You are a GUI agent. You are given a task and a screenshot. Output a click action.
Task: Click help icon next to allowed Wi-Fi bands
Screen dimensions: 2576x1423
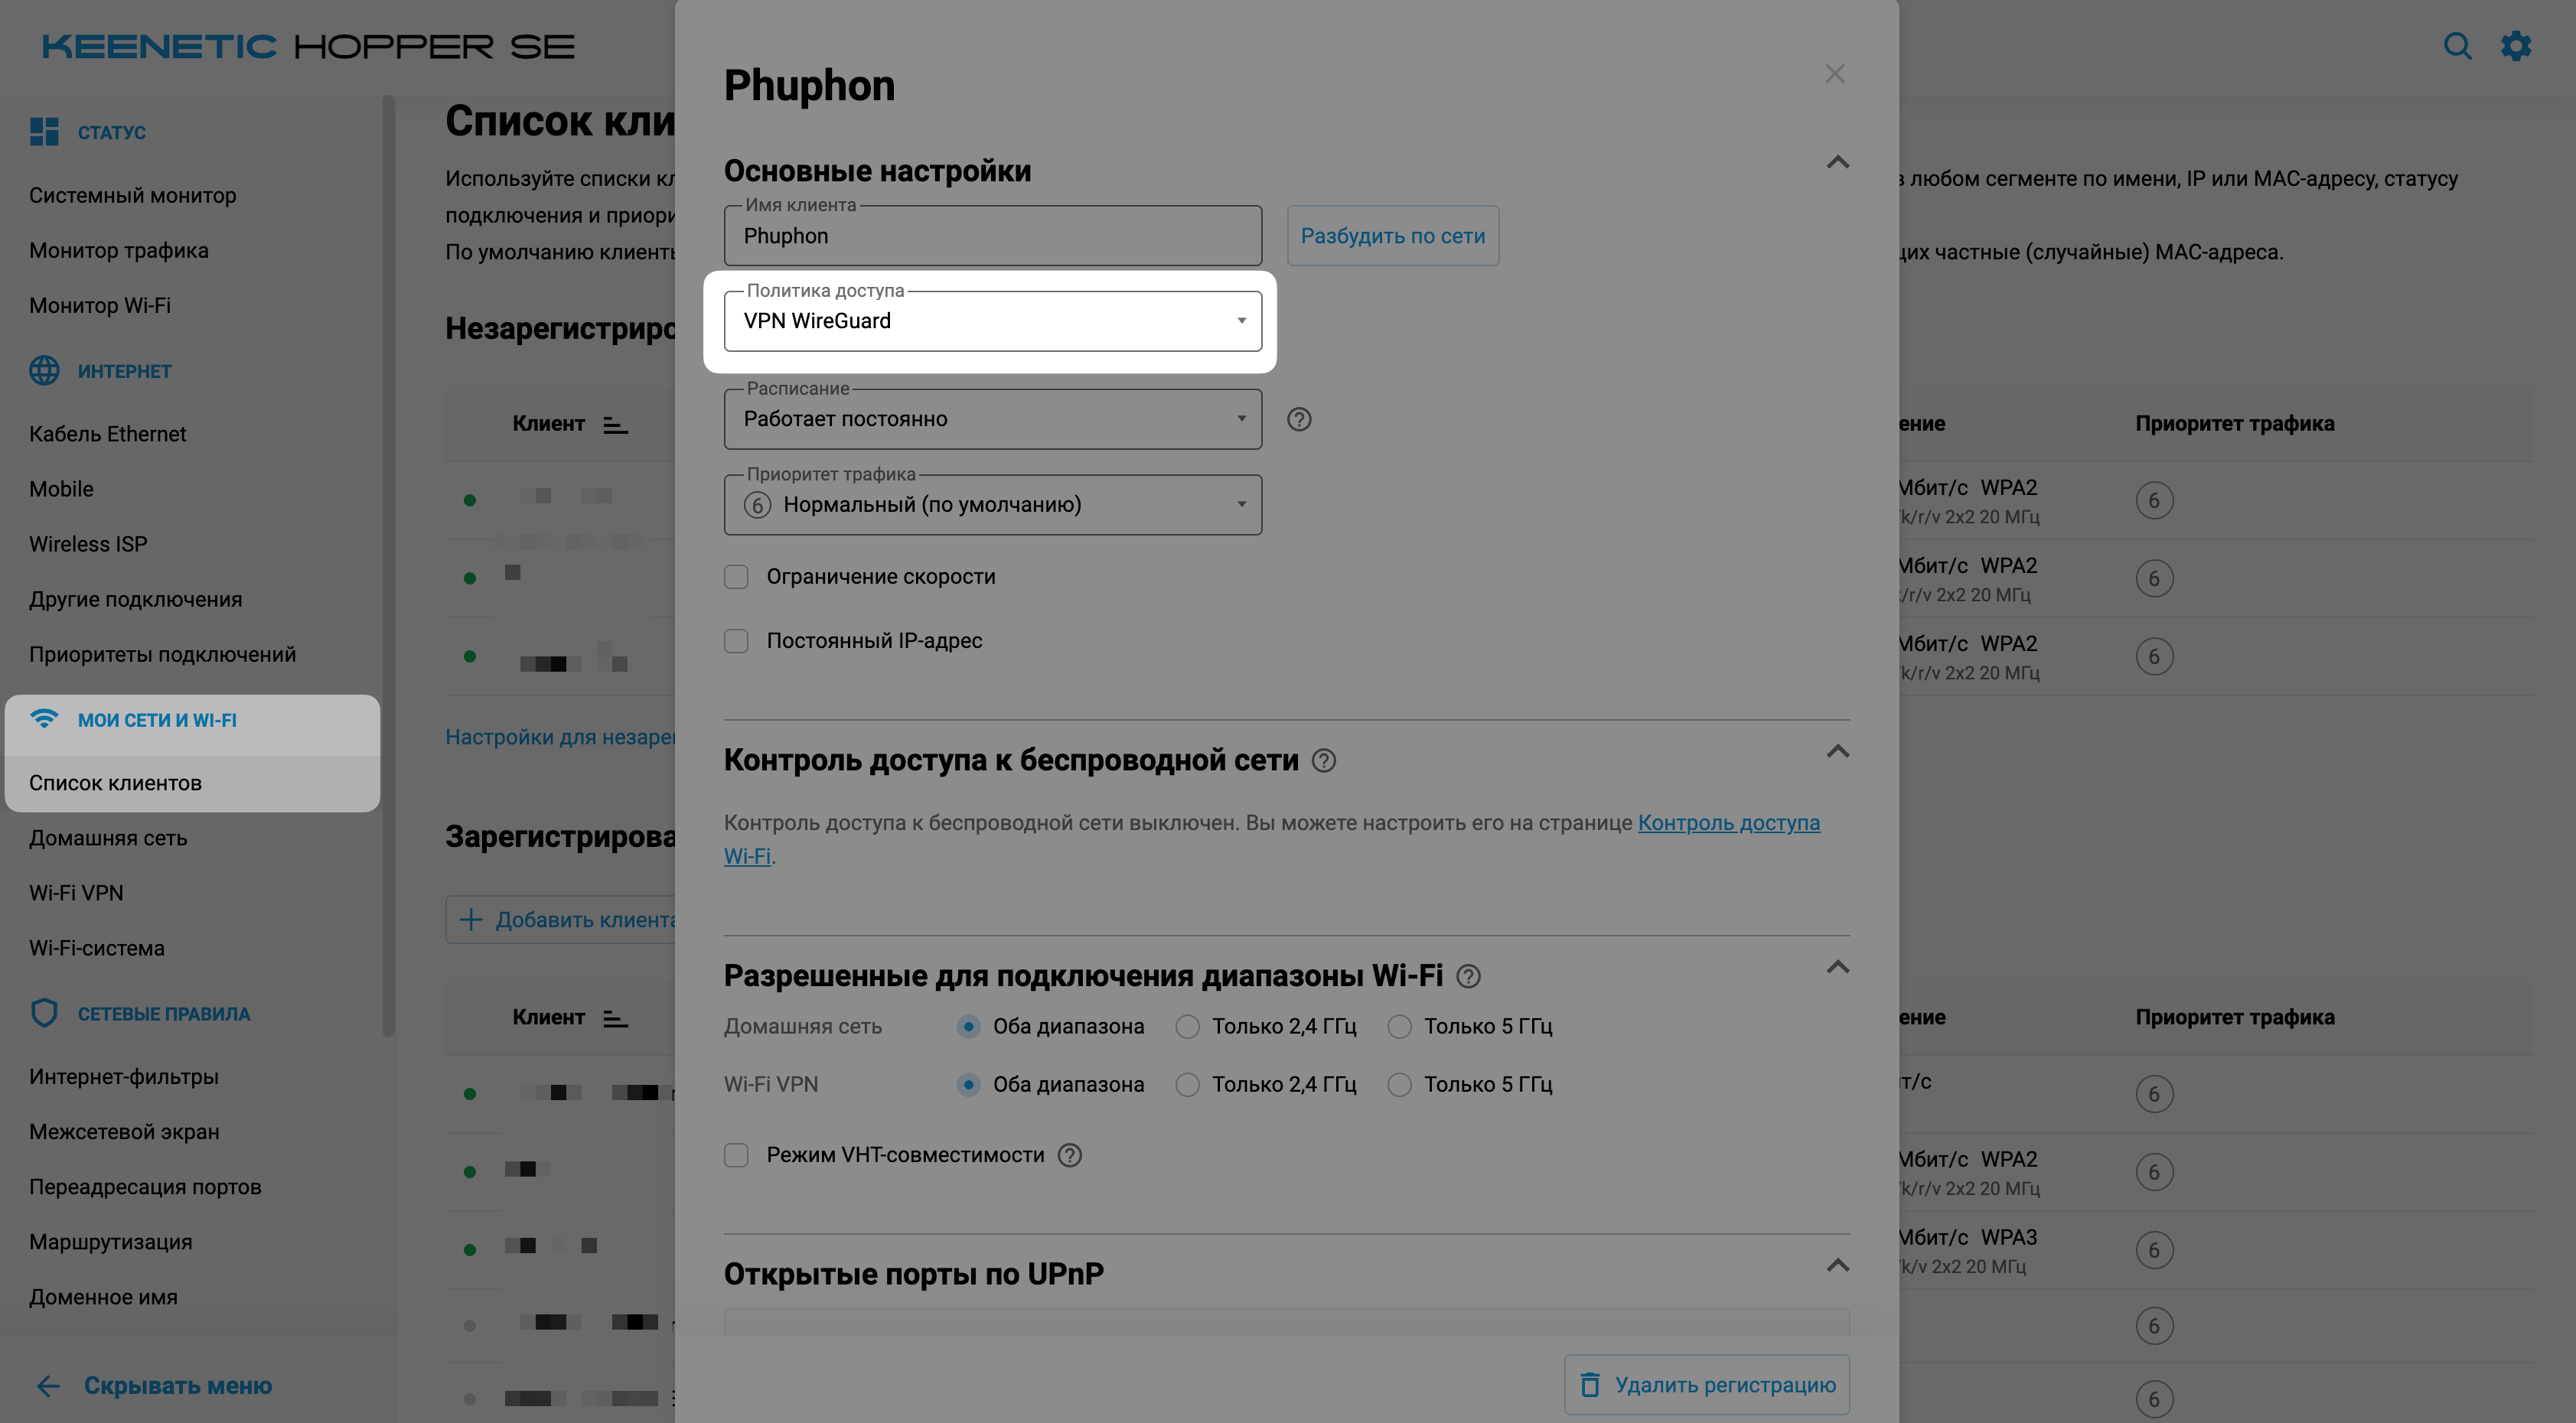(1468, 976)
